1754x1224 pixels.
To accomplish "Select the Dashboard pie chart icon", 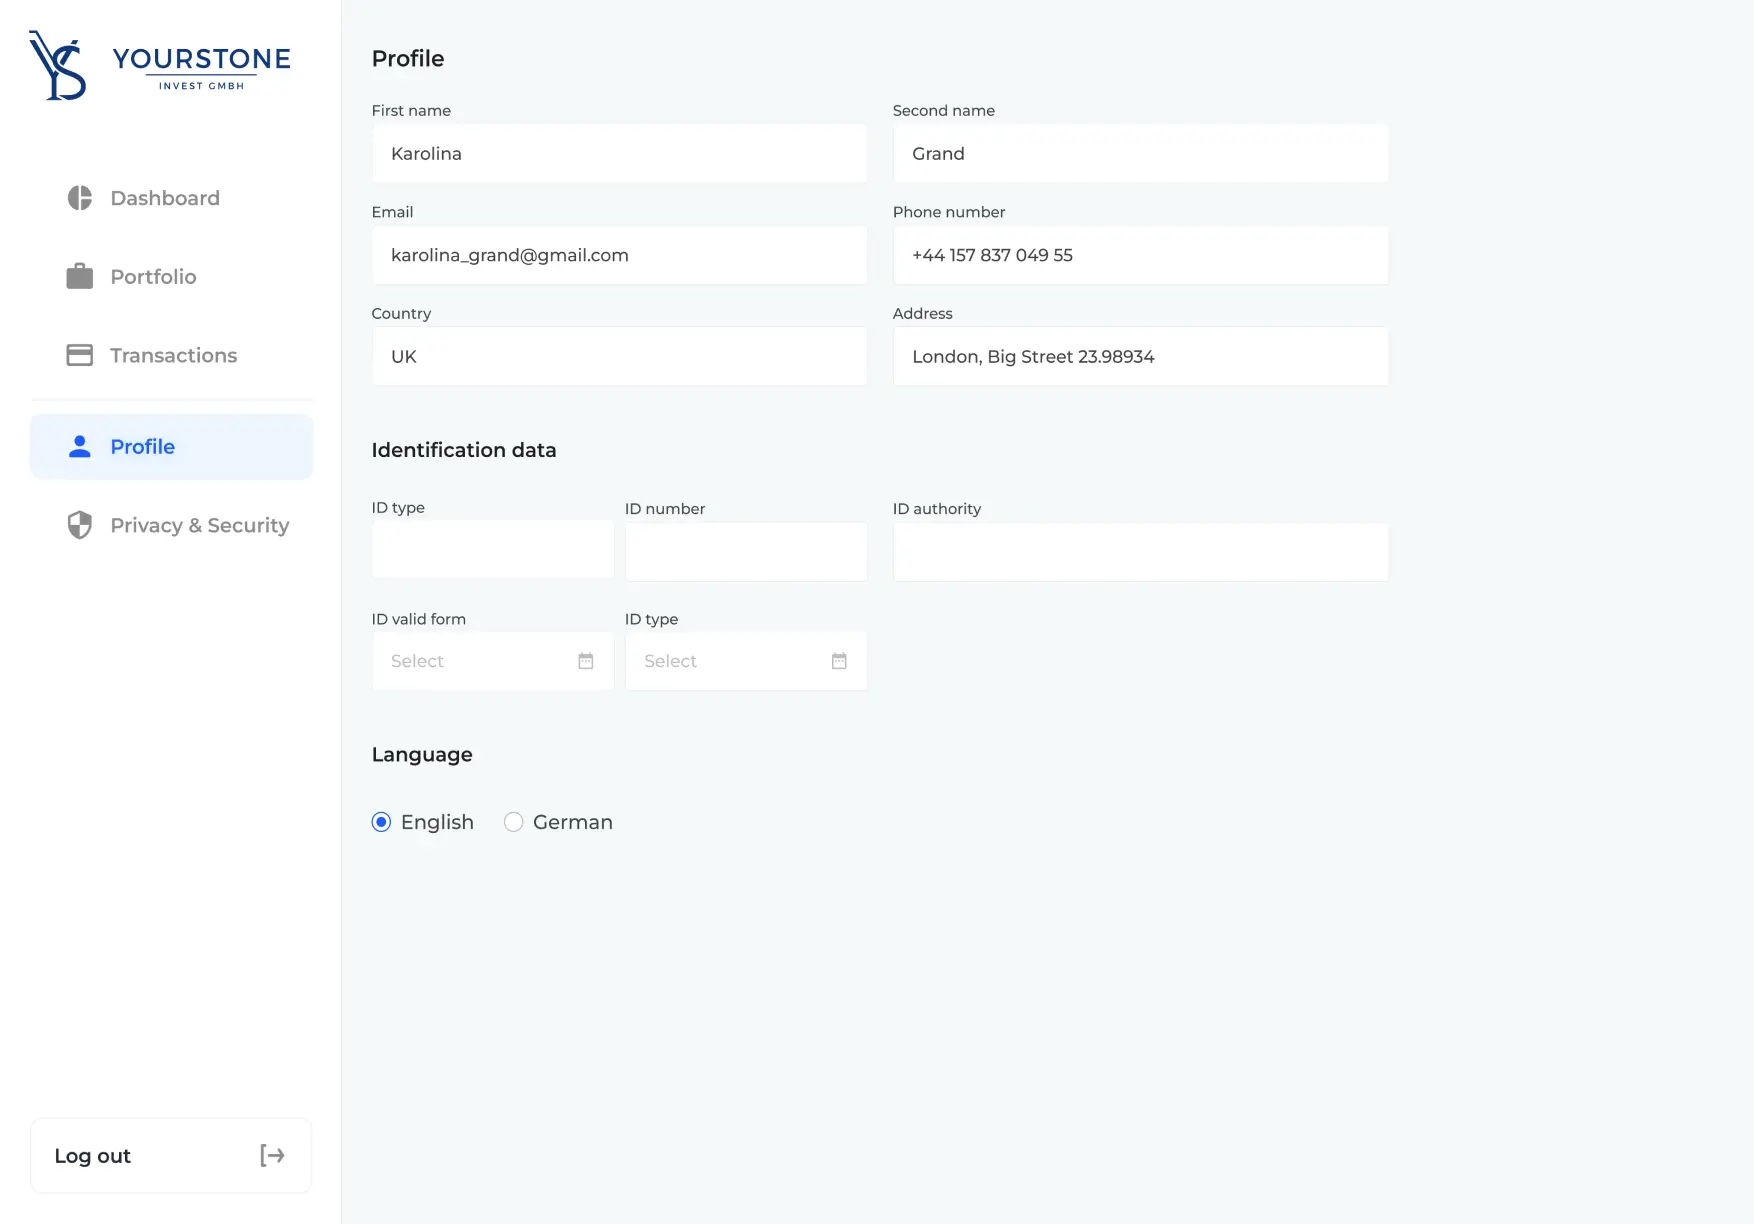I will click(x=79, y=197).
